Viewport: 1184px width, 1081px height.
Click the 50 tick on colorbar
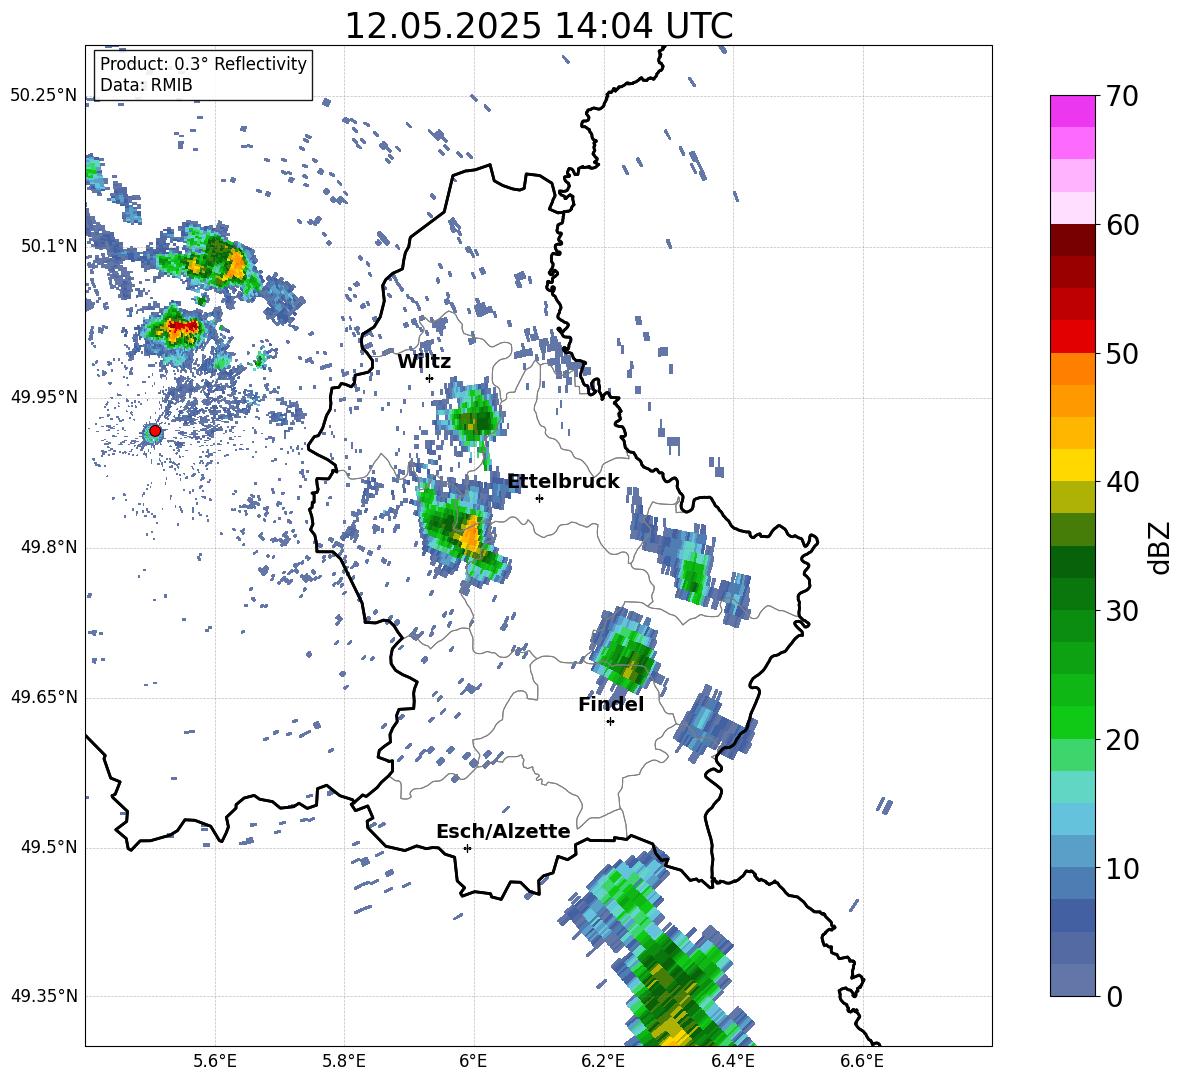[1122, 354]
